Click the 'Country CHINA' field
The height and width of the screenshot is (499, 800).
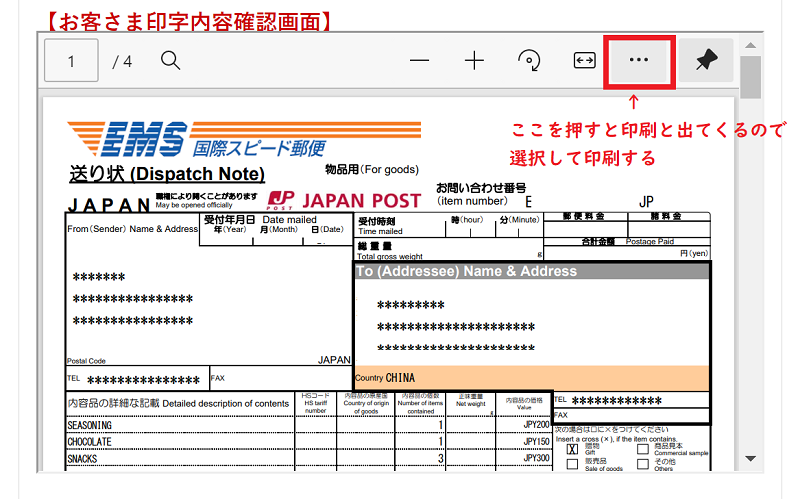pyautogui.click(x=532, y=378)
